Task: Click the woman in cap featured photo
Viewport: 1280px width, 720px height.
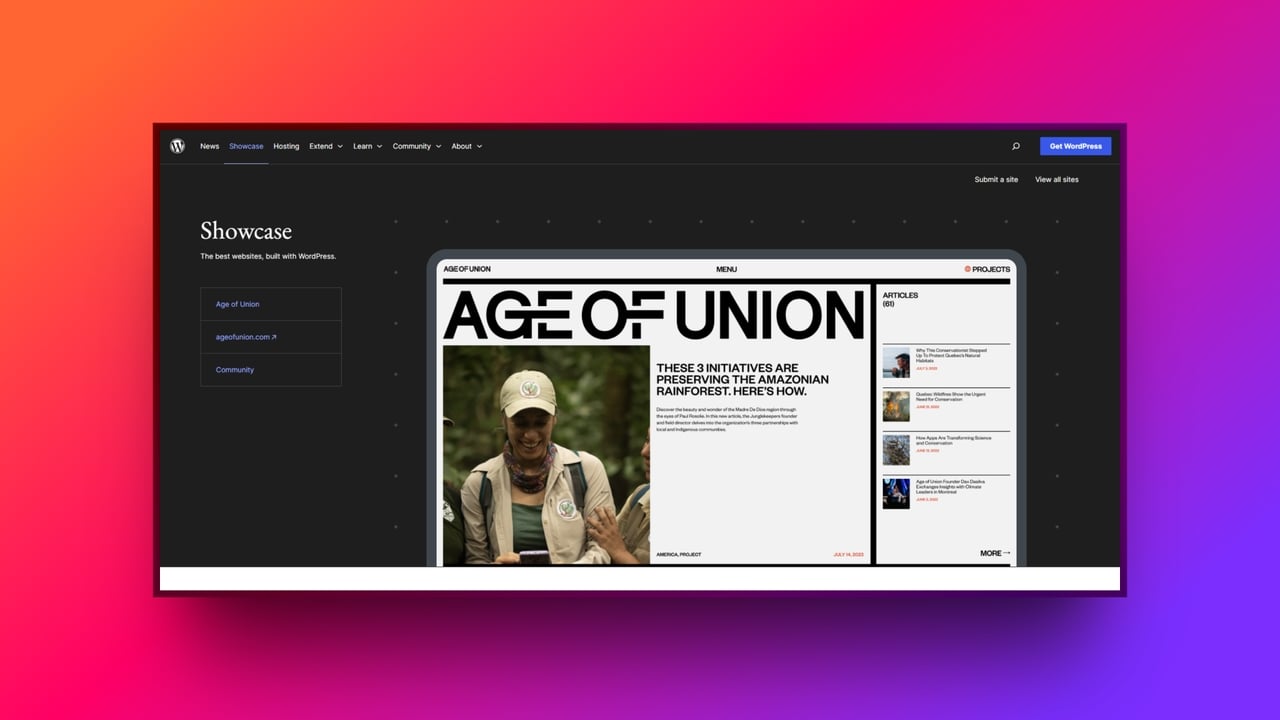Action: [x=546, y=455]
